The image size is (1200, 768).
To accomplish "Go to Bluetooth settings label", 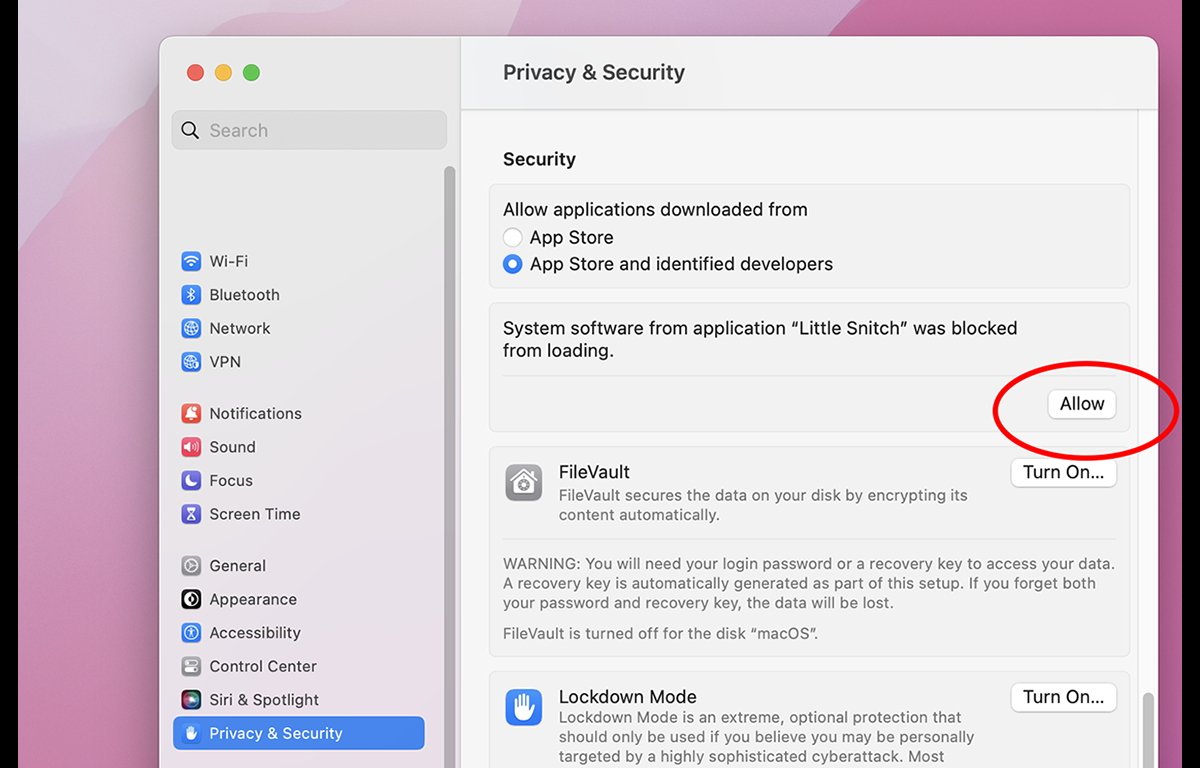I will coord(245,295).
